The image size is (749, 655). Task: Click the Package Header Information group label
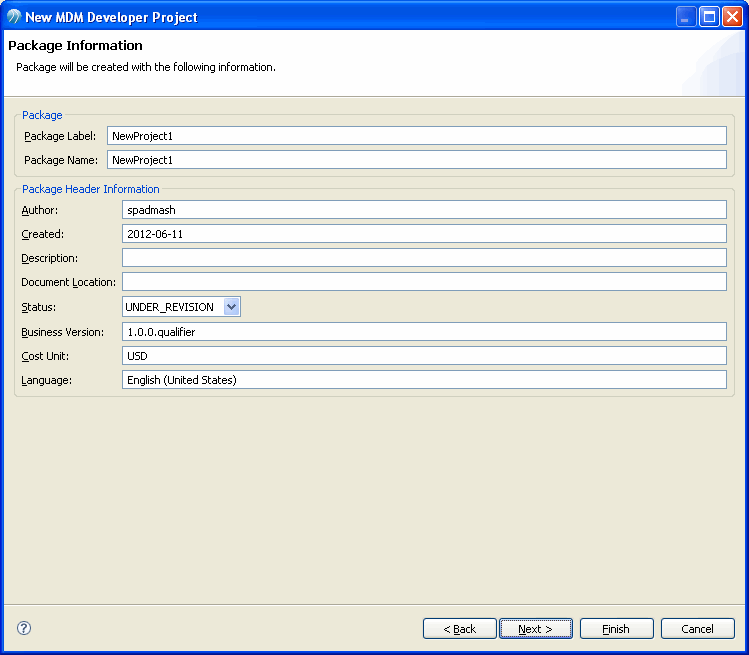click(91, 189)
